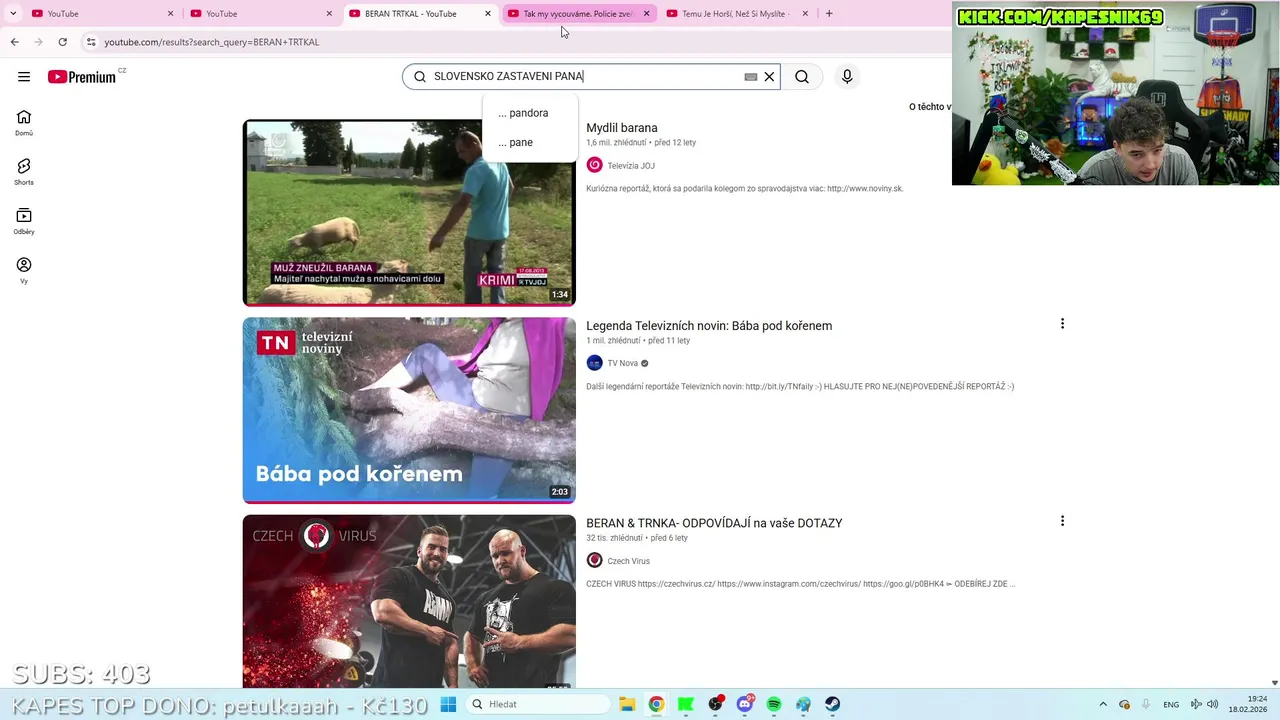Open title Legenda Televizních novin: Bába pod kořenem
1280x720 pixels.
[709, 326]
